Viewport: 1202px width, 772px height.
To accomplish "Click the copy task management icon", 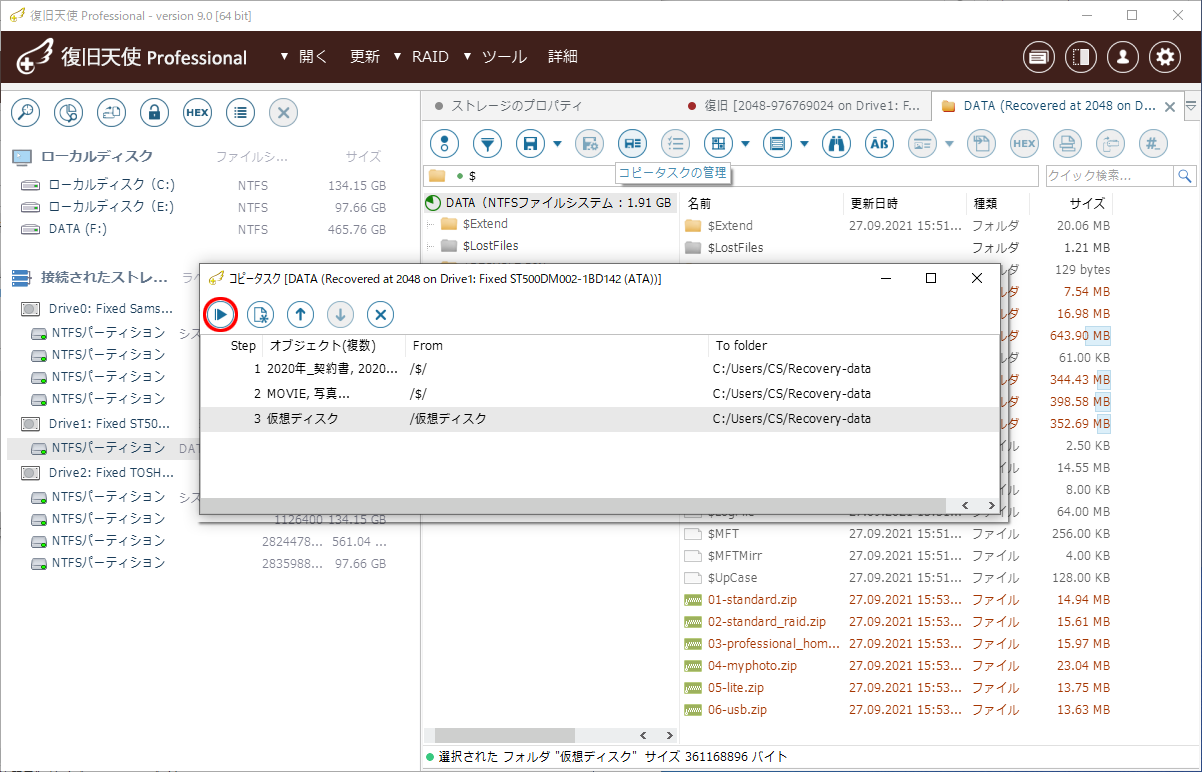I will [632, 144].
